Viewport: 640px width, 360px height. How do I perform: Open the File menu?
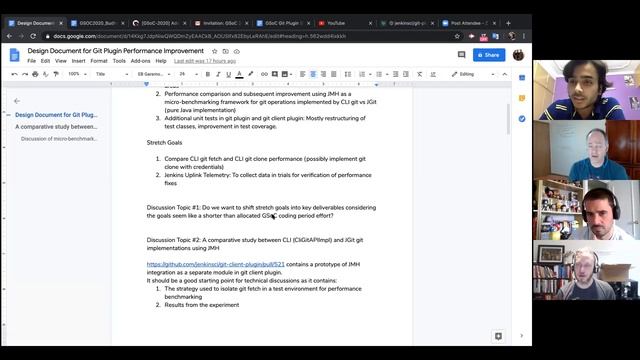pos(31,61)
